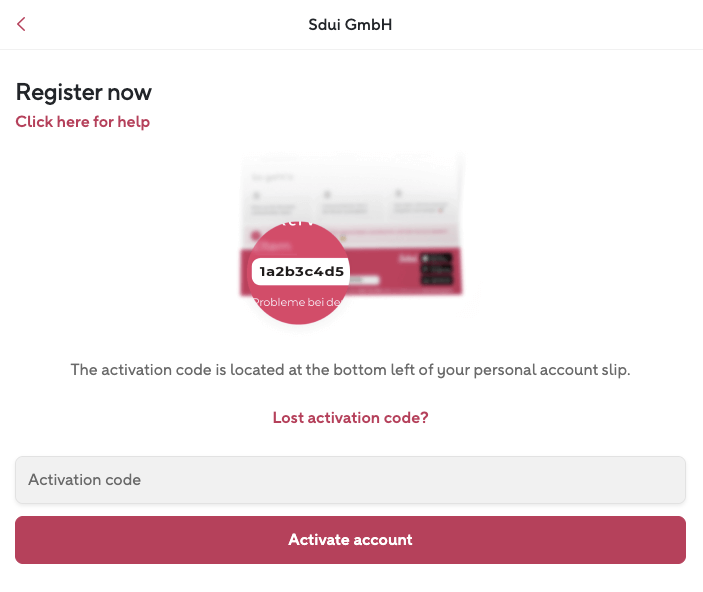This screenshot has height=592, width=703.
Task: Click the activation code location instruction text
Action: click(x=350, y=370)
